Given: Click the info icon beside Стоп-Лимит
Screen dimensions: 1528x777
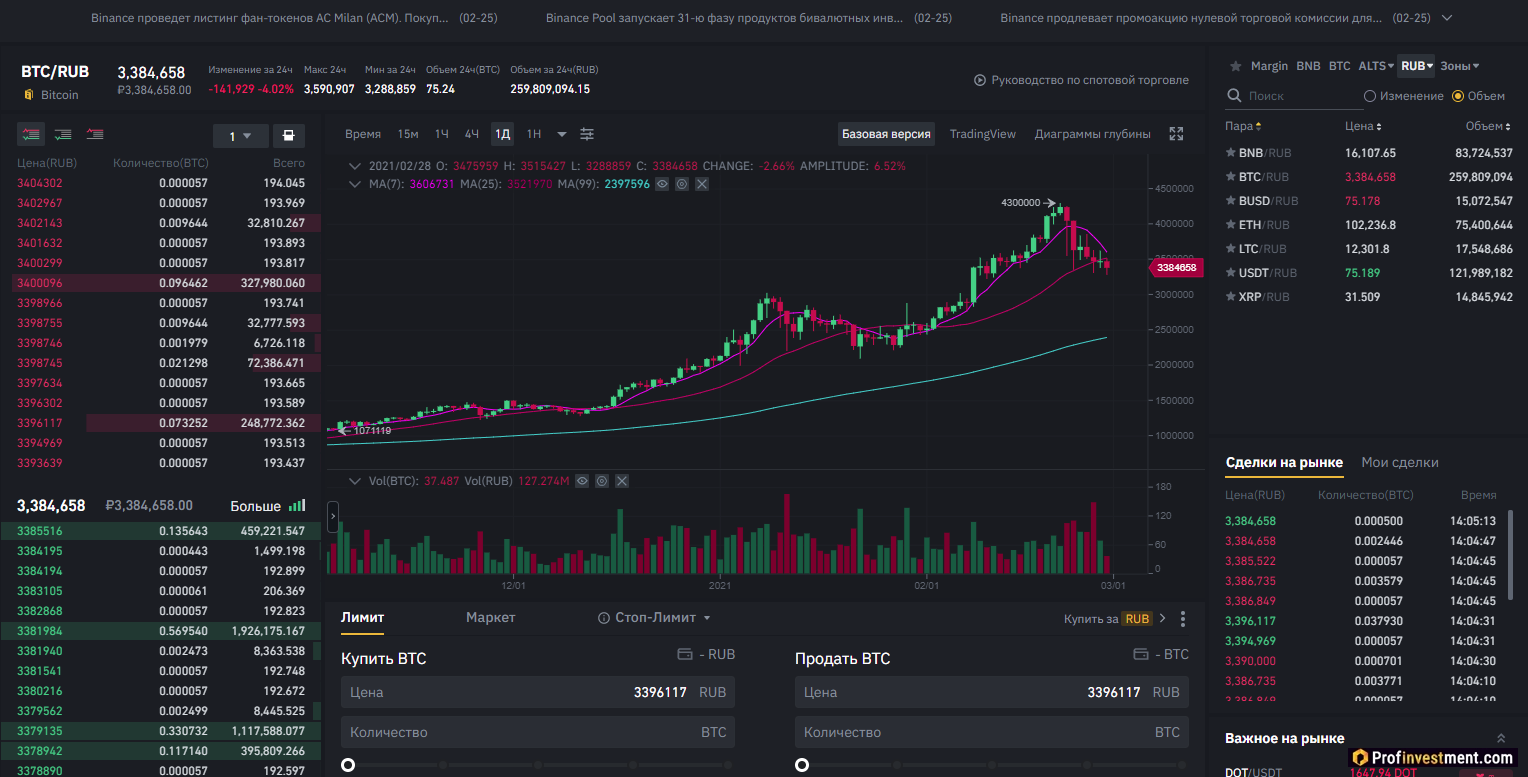Looking at the screenshot, I should (x=603, y=618).
